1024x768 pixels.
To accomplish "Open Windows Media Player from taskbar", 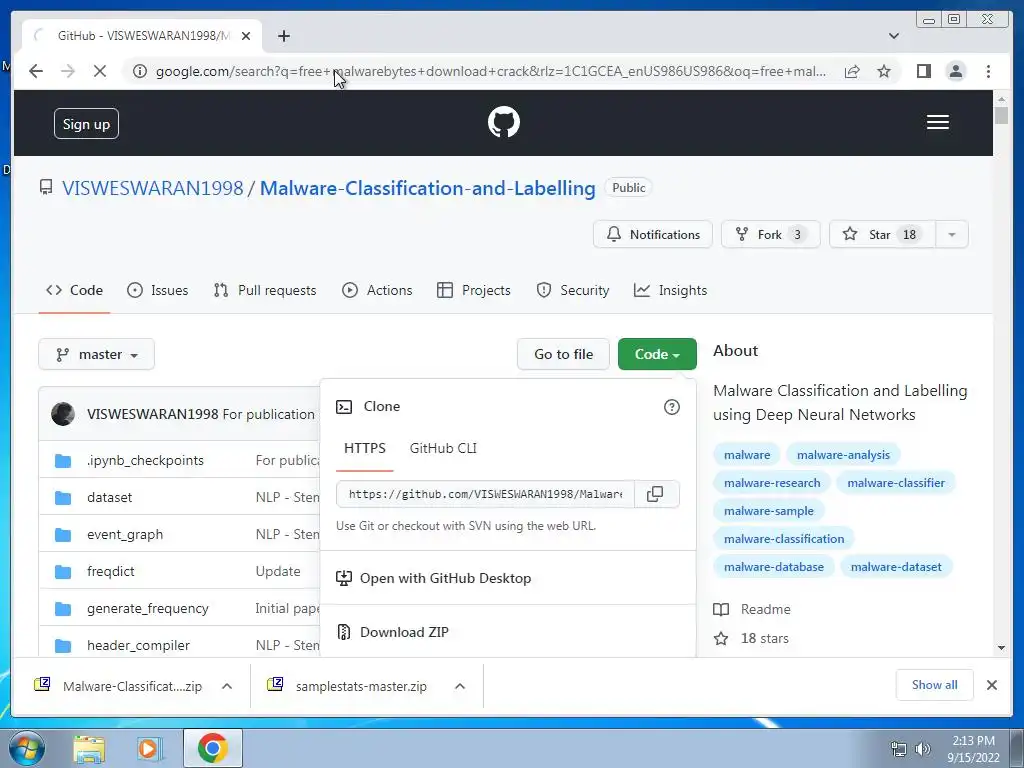I will point(150,748).
